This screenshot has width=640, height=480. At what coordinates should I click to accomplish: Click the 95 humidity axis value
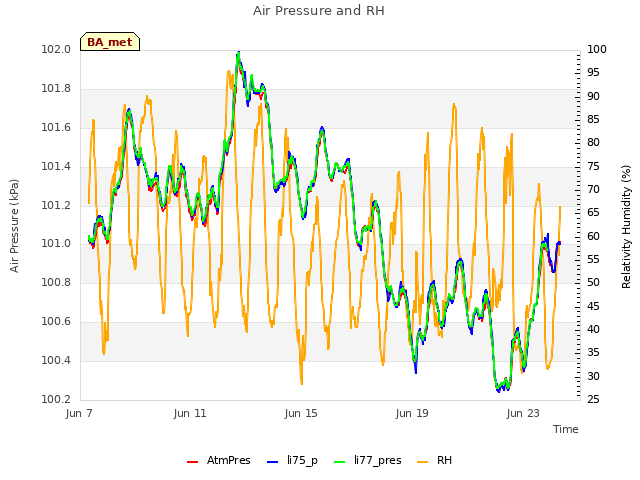[593, 73]
